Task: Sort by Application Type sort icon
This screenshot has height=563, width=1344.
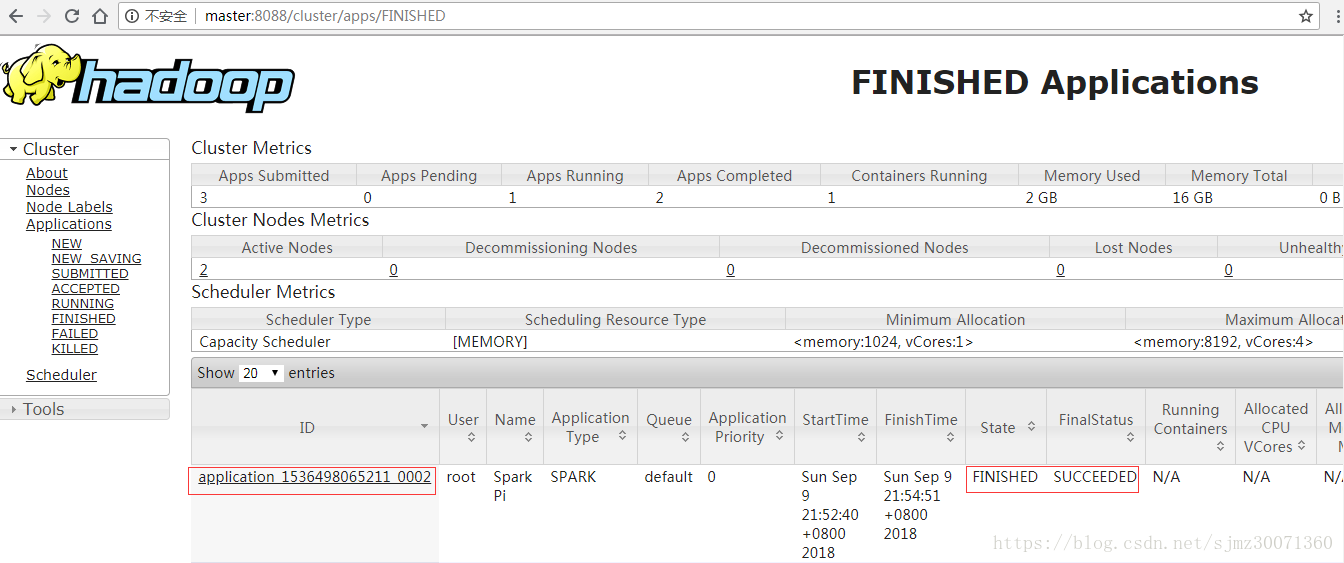Action: (622, 436)
